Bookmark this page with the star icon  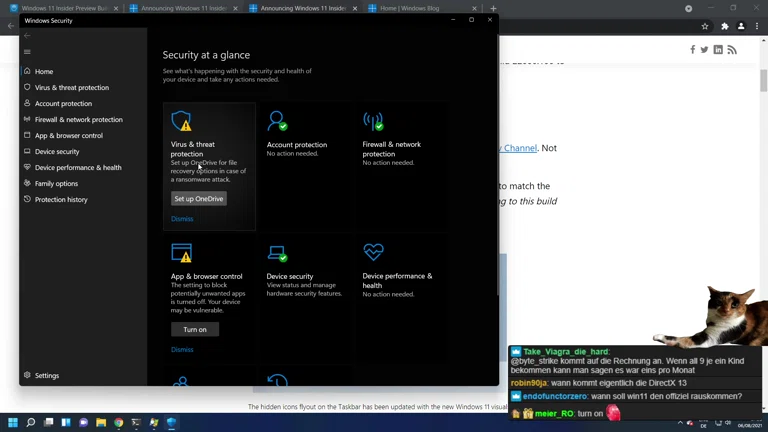[x=705, y=26]
